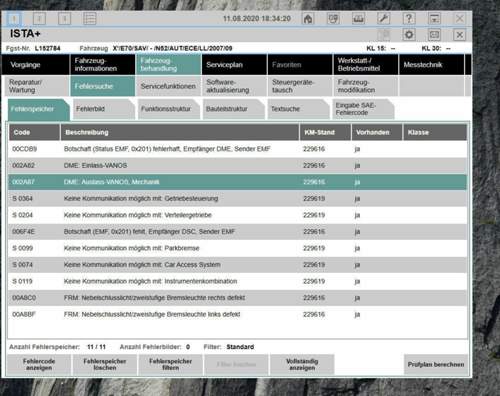
Task: Select the Fehlerspeicher tab
Action: [x=39, y=109]
